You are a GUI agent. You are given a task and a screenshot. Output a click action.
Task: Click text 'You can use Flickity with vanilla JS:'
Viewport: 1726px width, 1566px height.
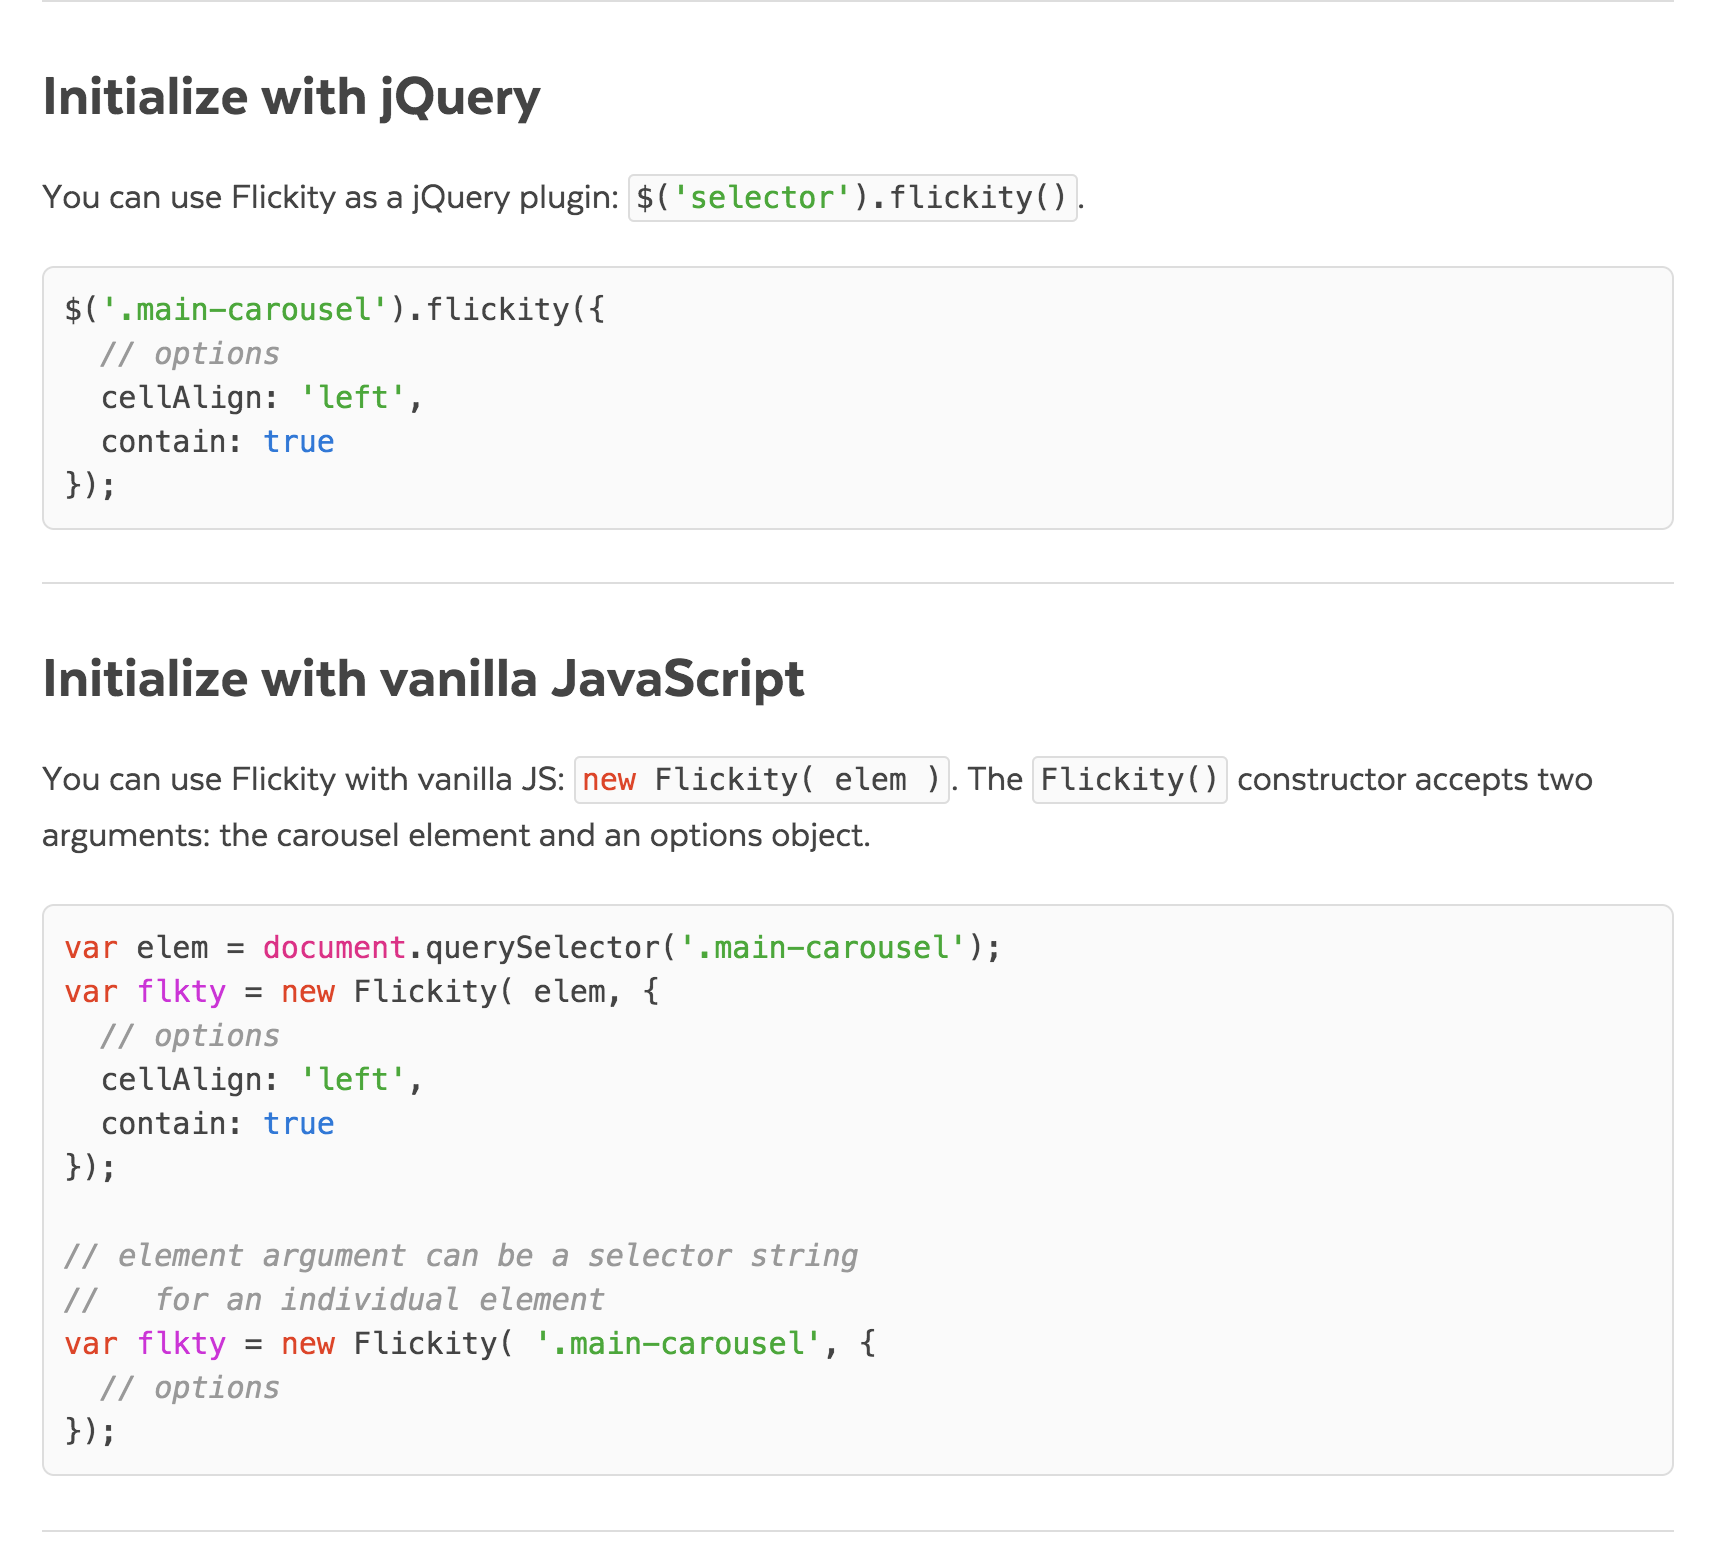click(304, 779)
